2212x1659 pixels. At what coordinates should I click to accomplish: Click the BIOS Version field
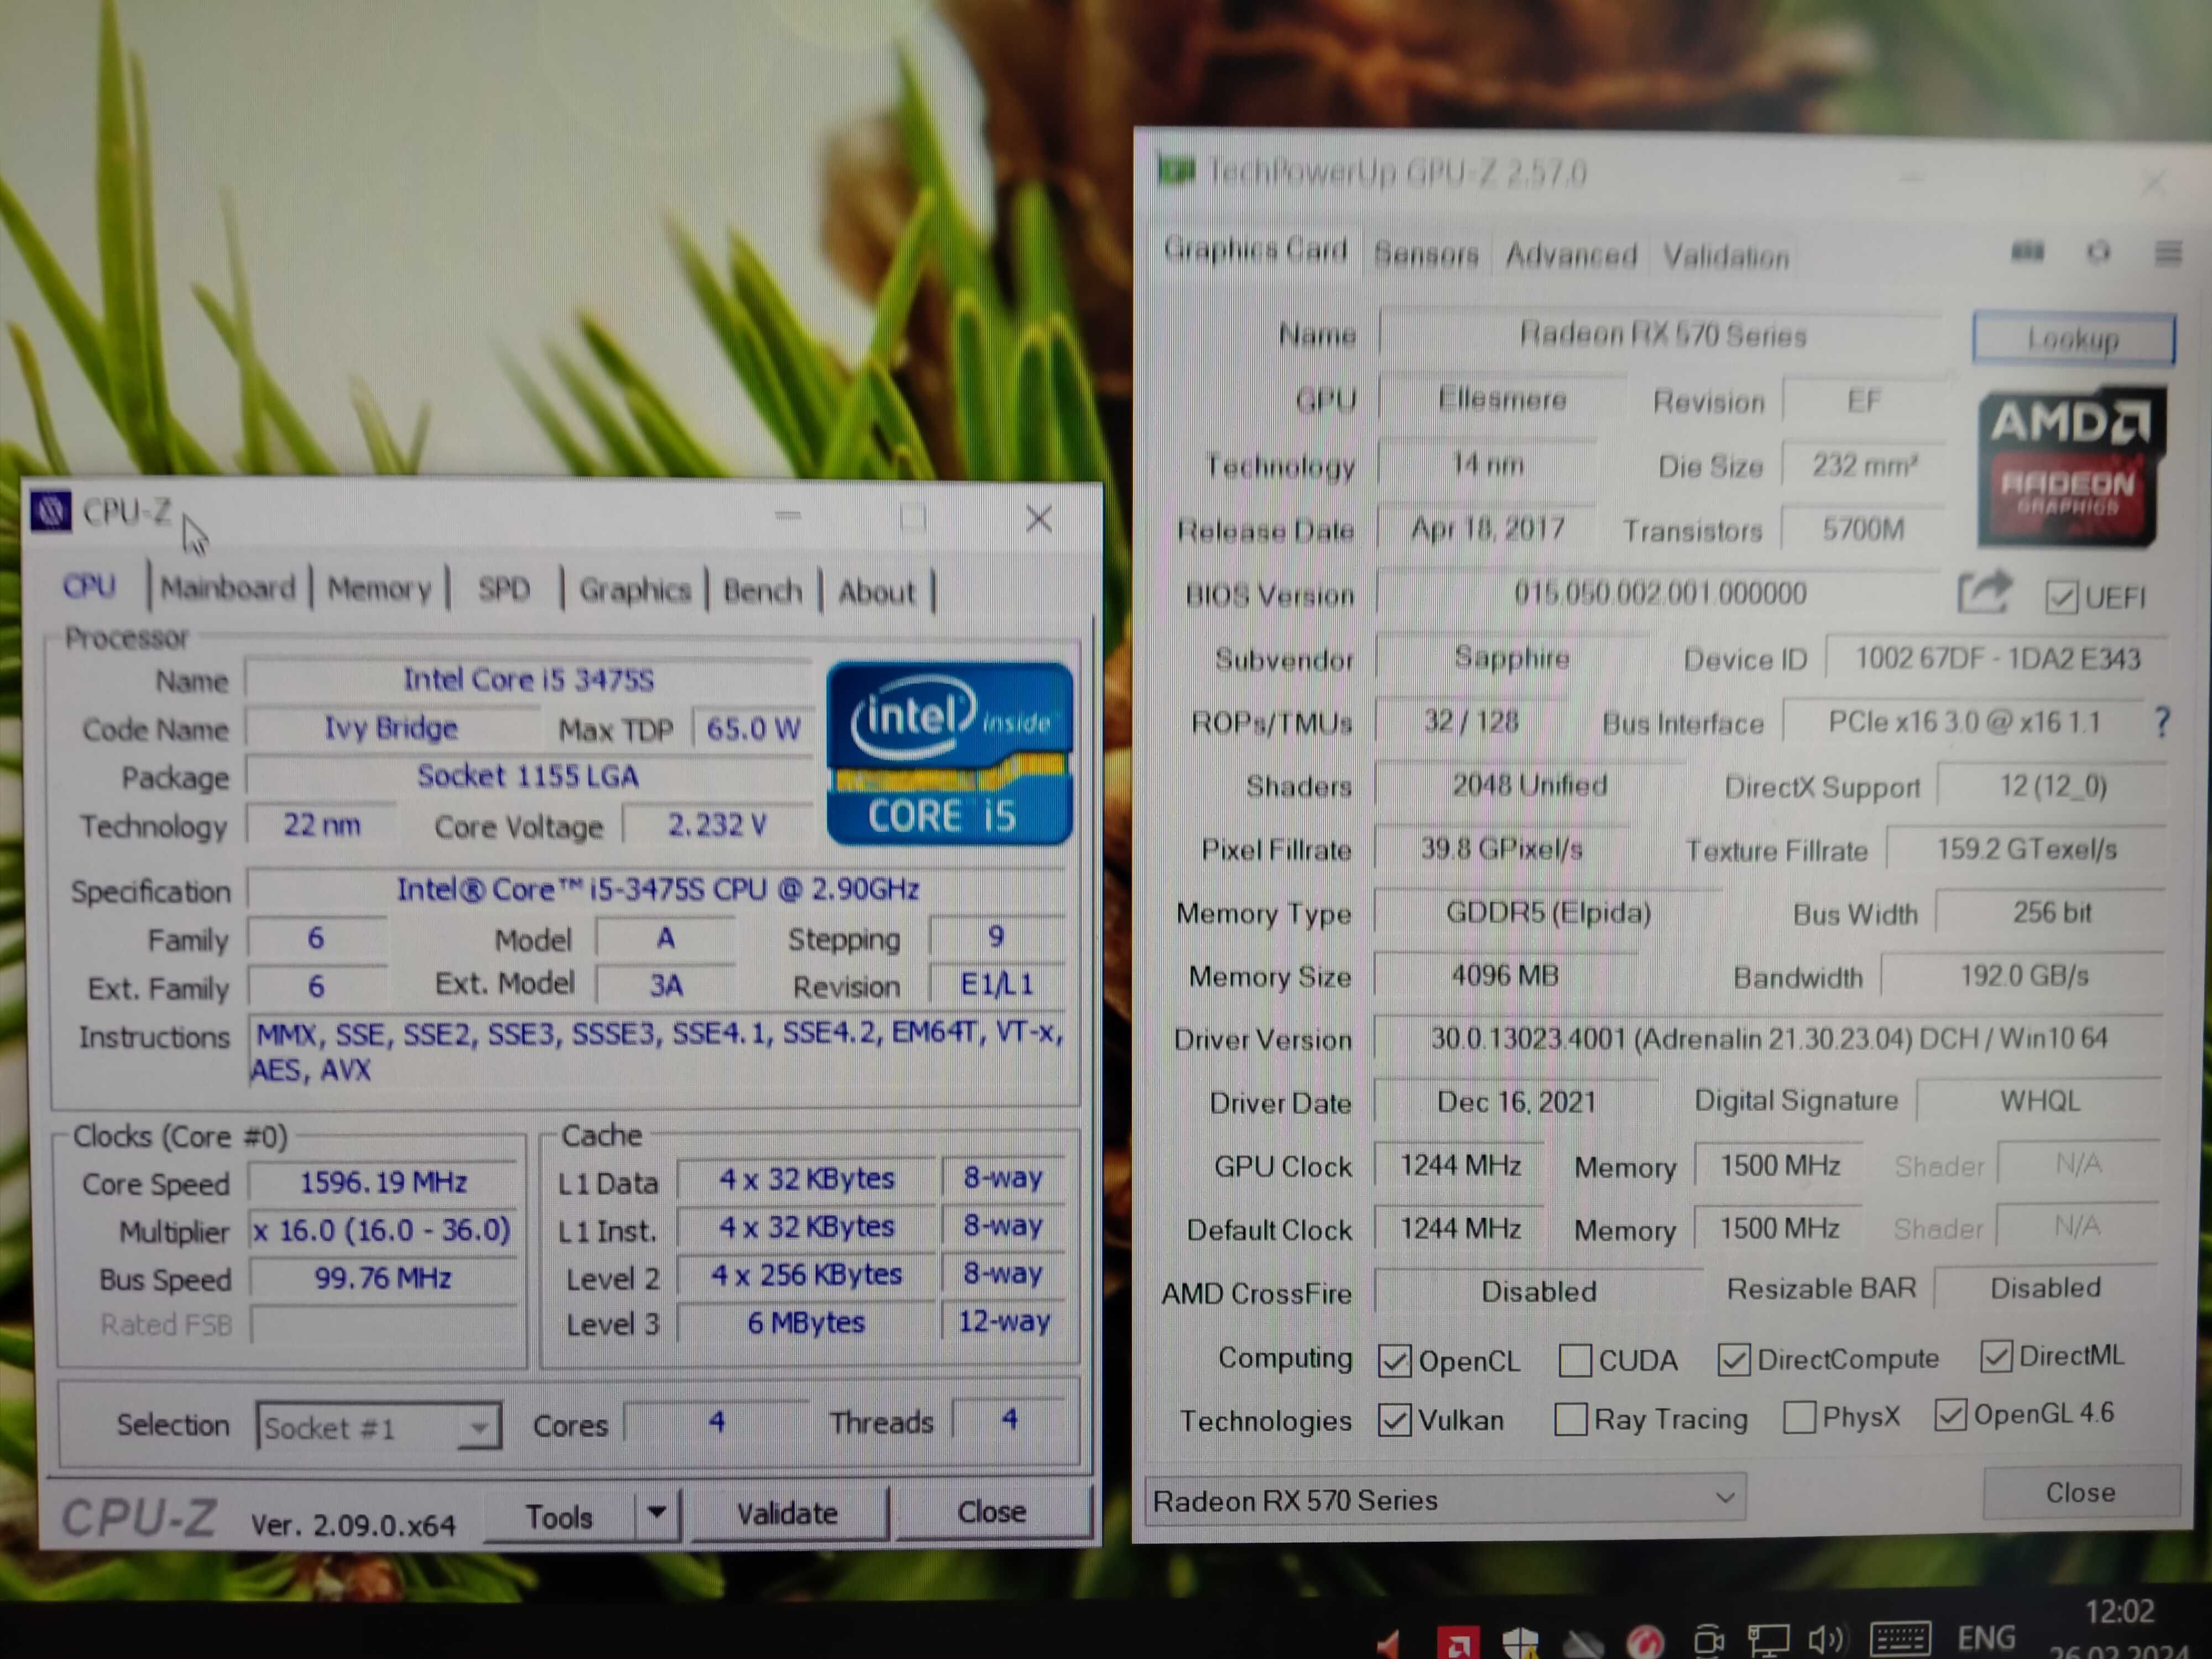[1659, 594]
